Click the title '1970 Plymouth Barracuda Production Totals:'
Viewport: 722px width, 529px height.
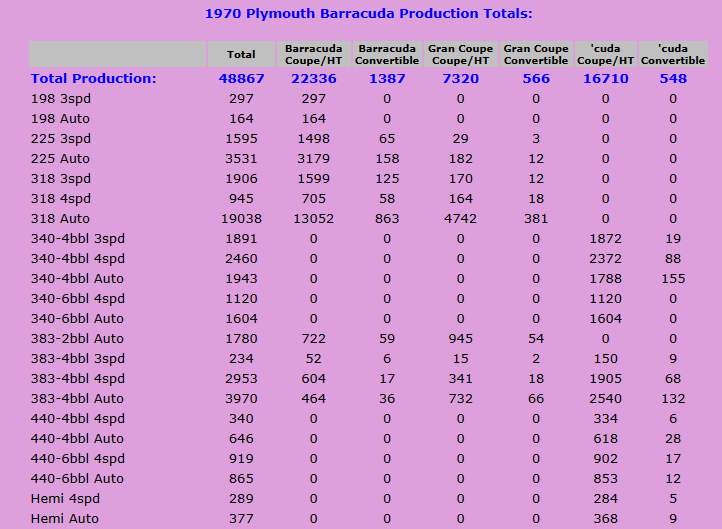pos(368,13)
